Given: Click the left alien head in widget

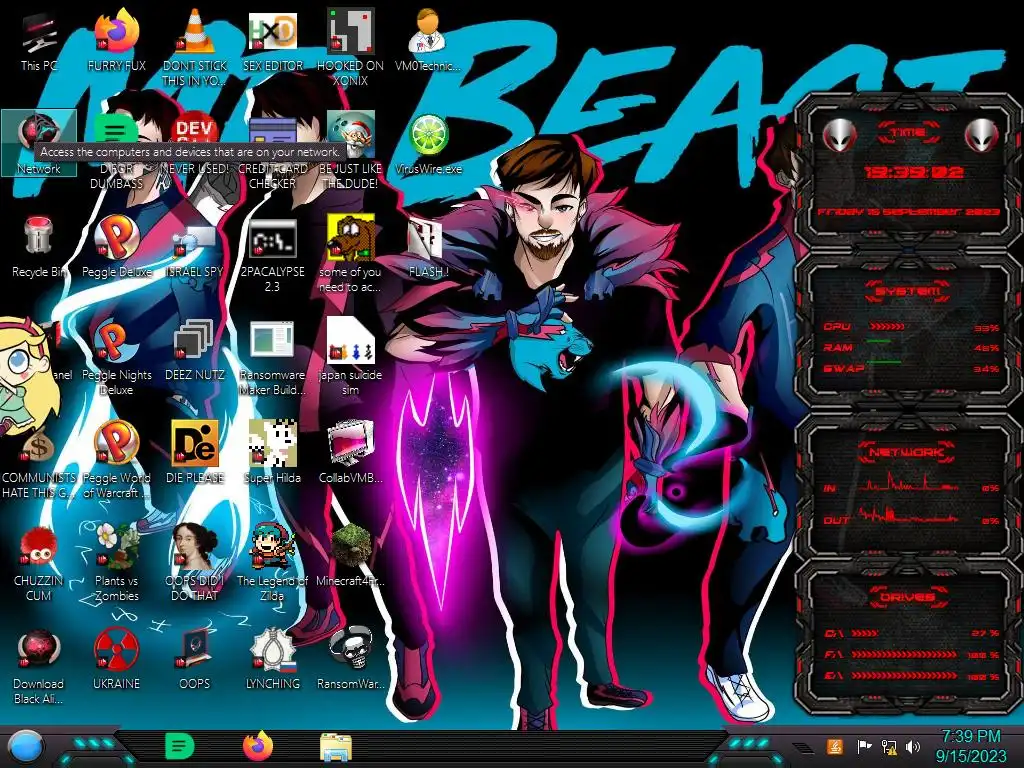Looking at the screenshot, I should 839,135.
